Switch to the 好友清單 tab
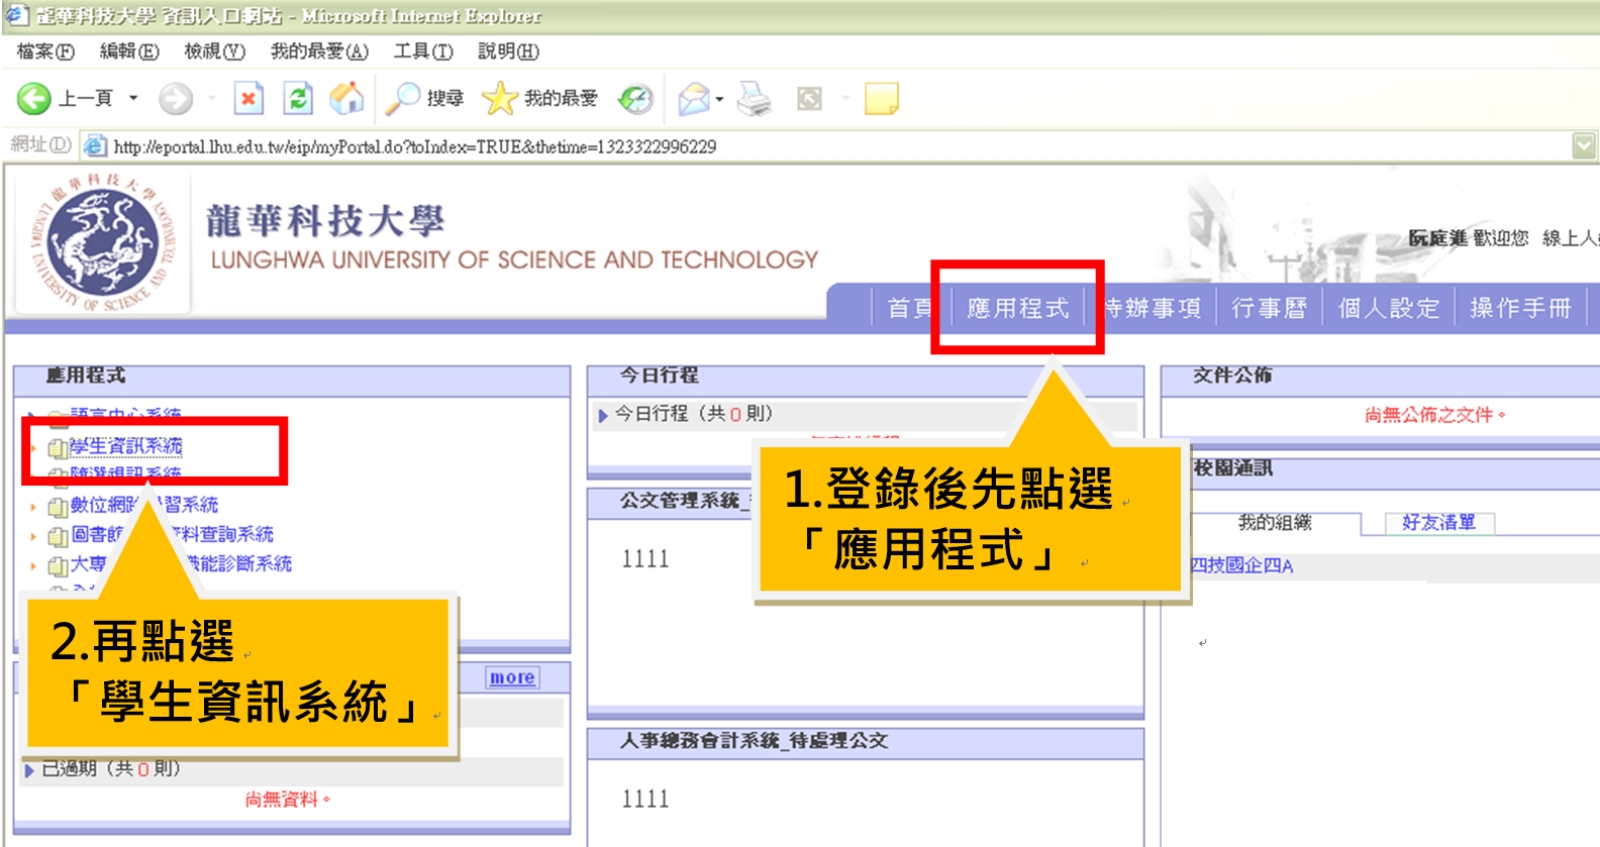Image resolution: width=1600 pixels, height=847 pixels. pos(1439,522)
